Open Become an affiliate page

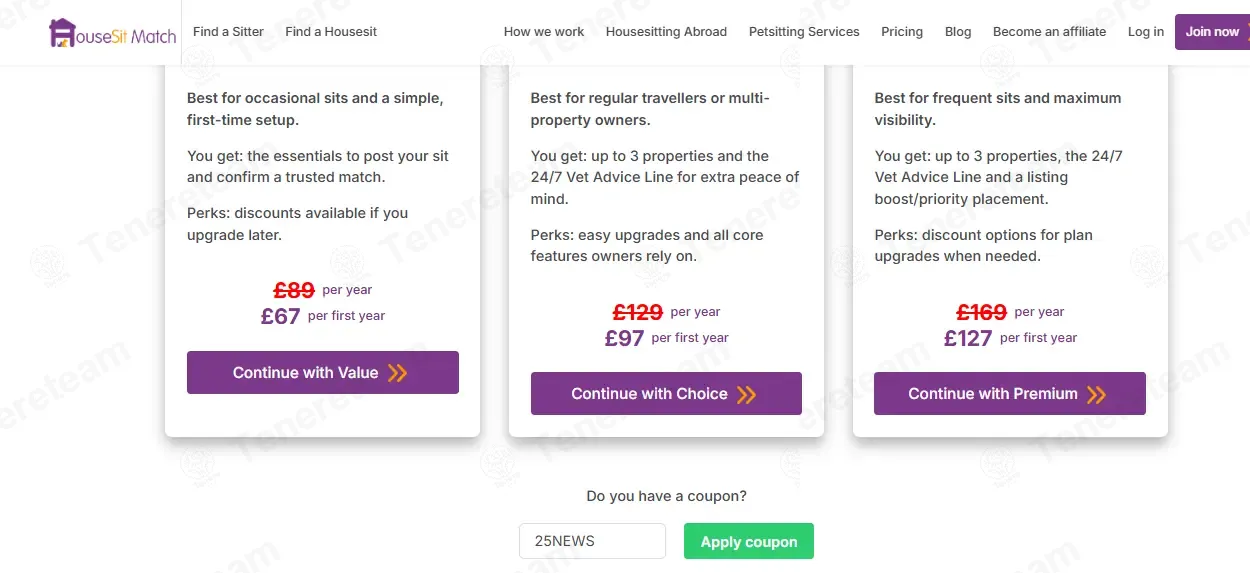[x=1049, y=32]
